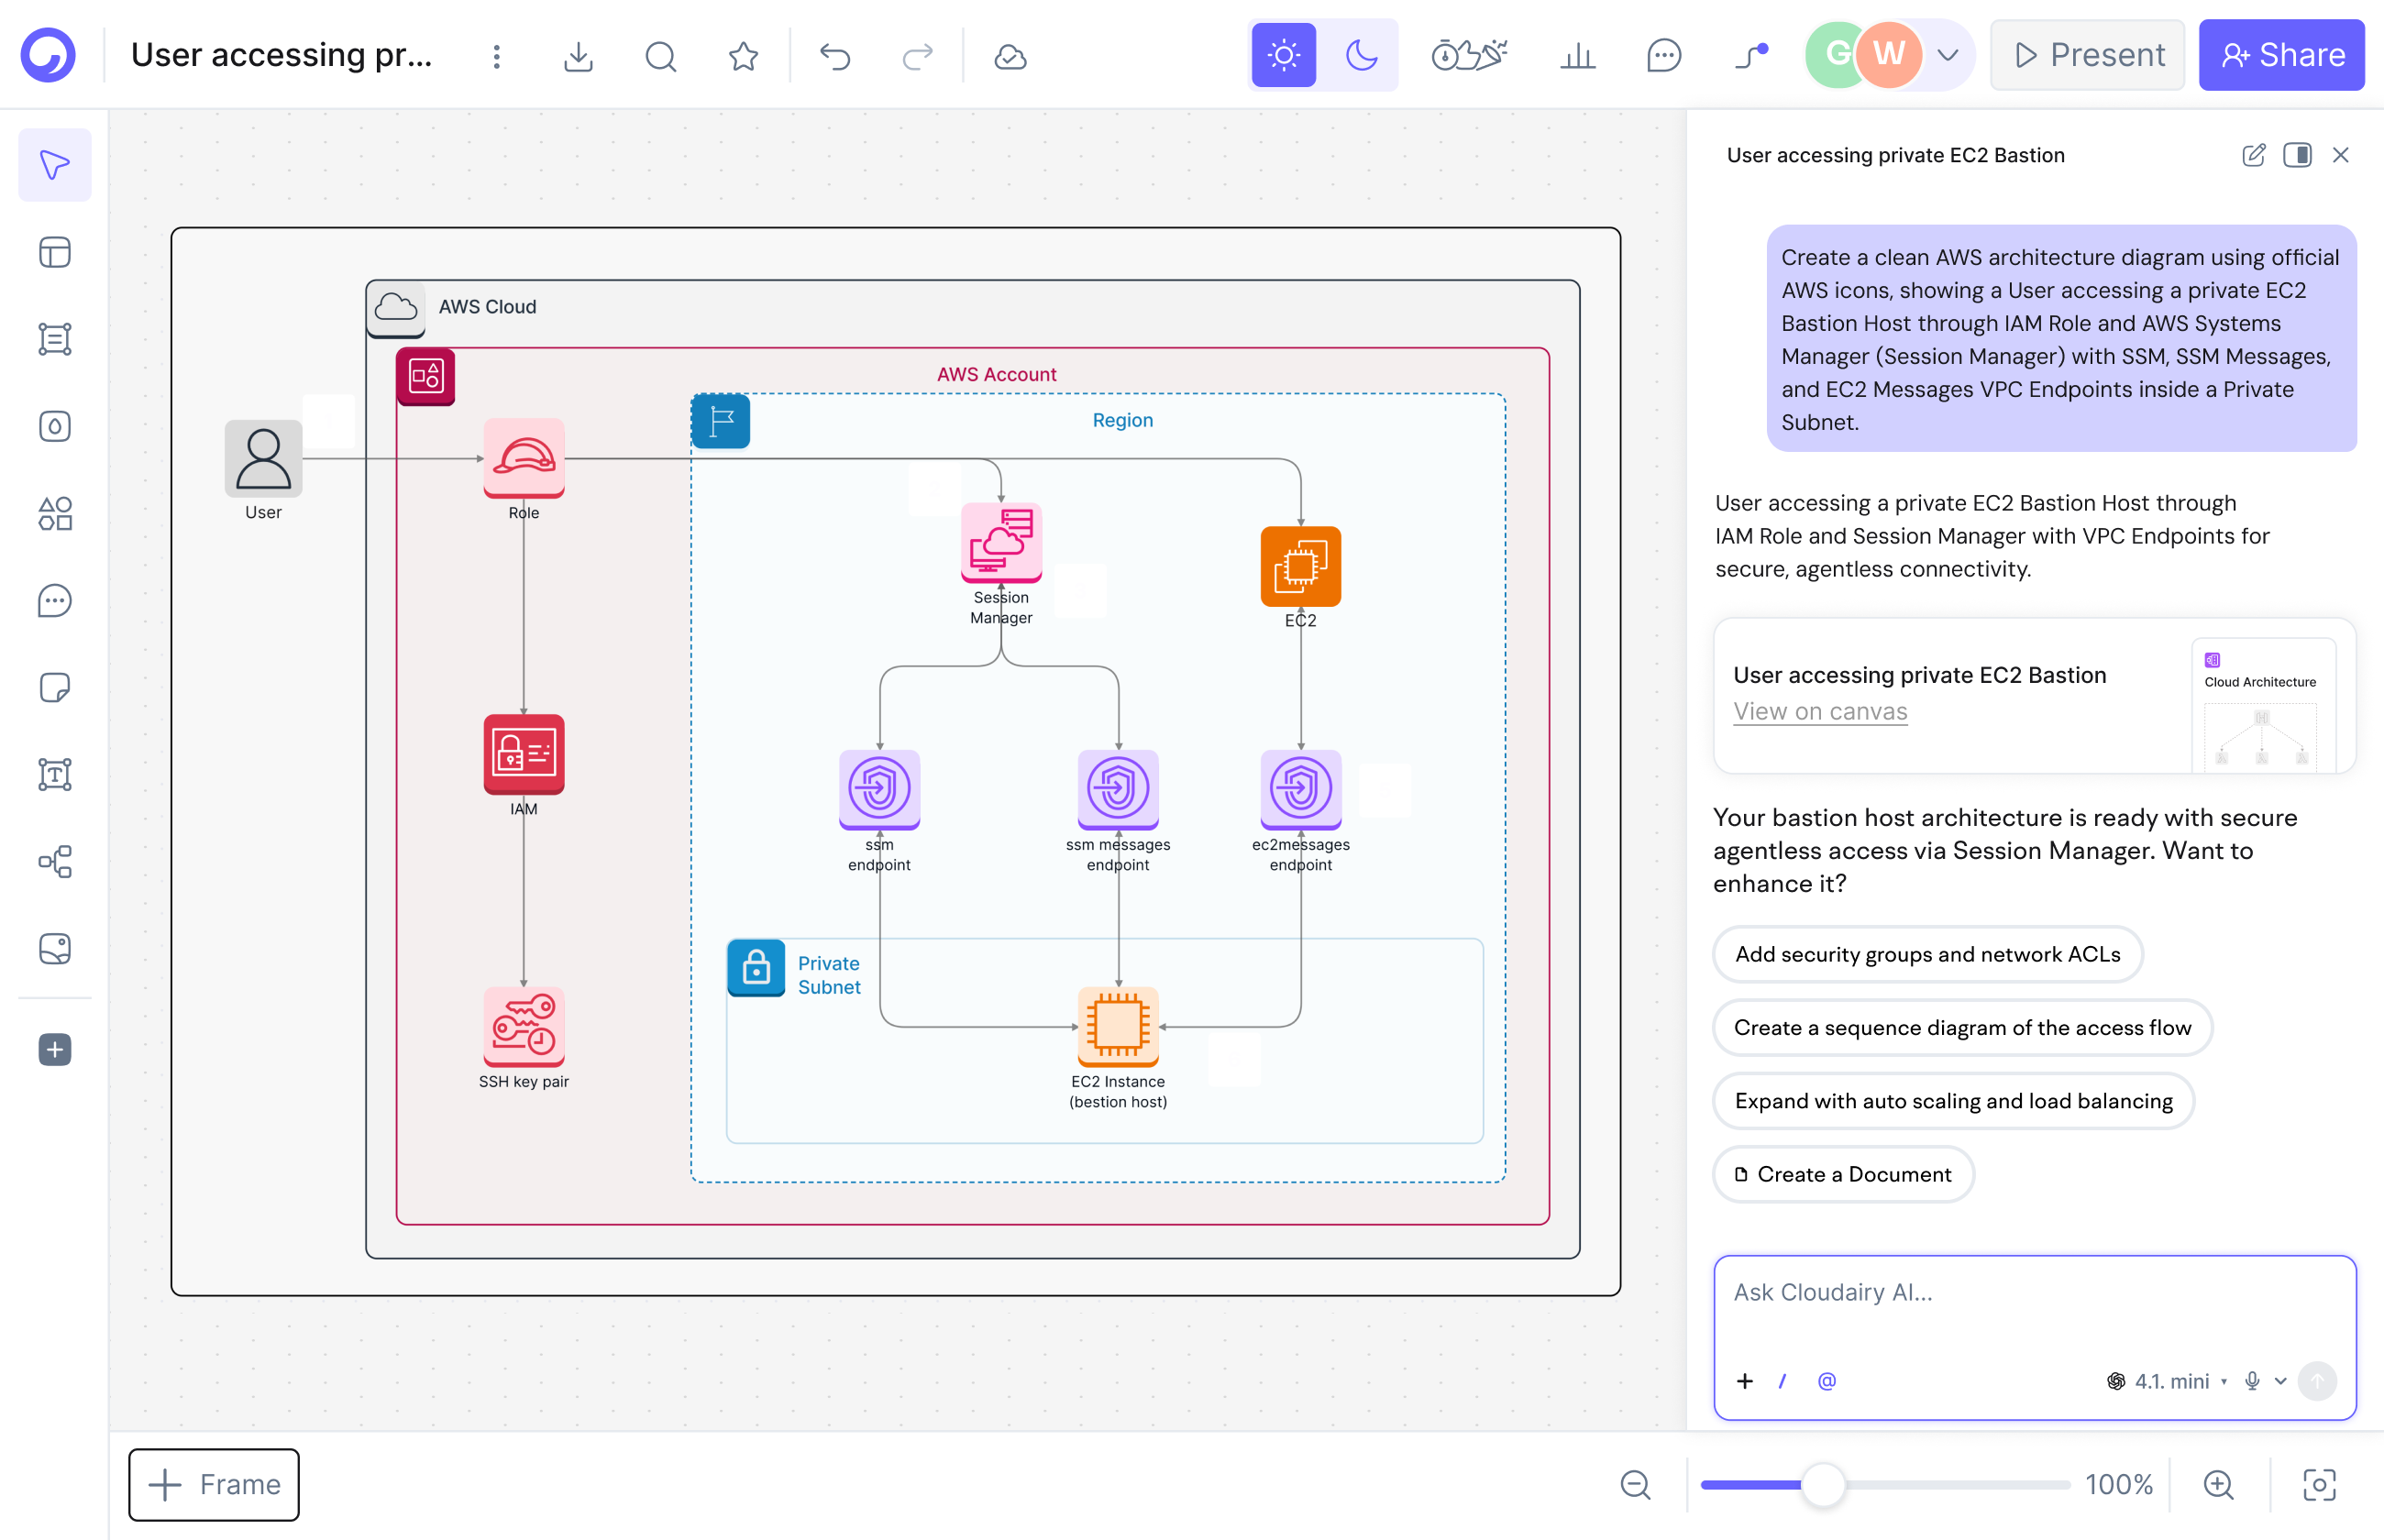Star this document as favorite
Image resolution: width=2384 pixels, height=1540 pixels.
(743, 56)
